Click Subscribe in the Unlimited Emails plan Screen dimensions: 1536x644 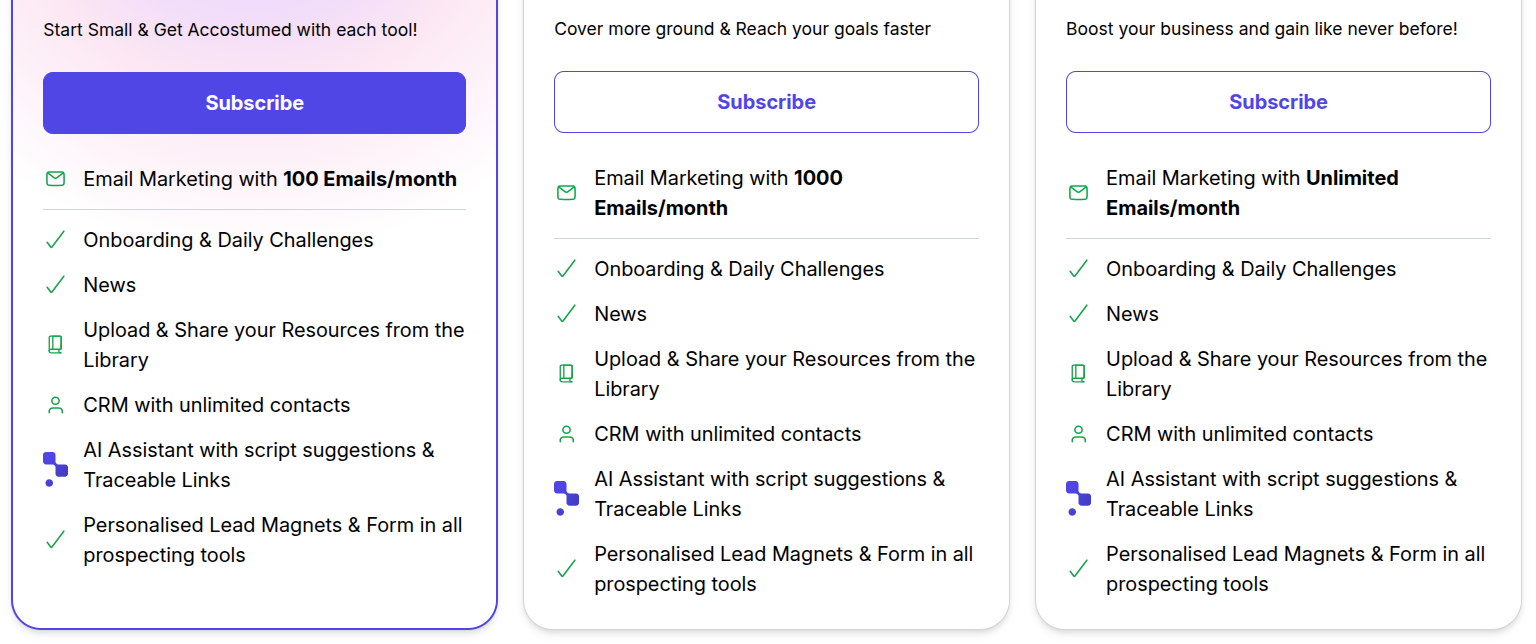point(1278,102)
